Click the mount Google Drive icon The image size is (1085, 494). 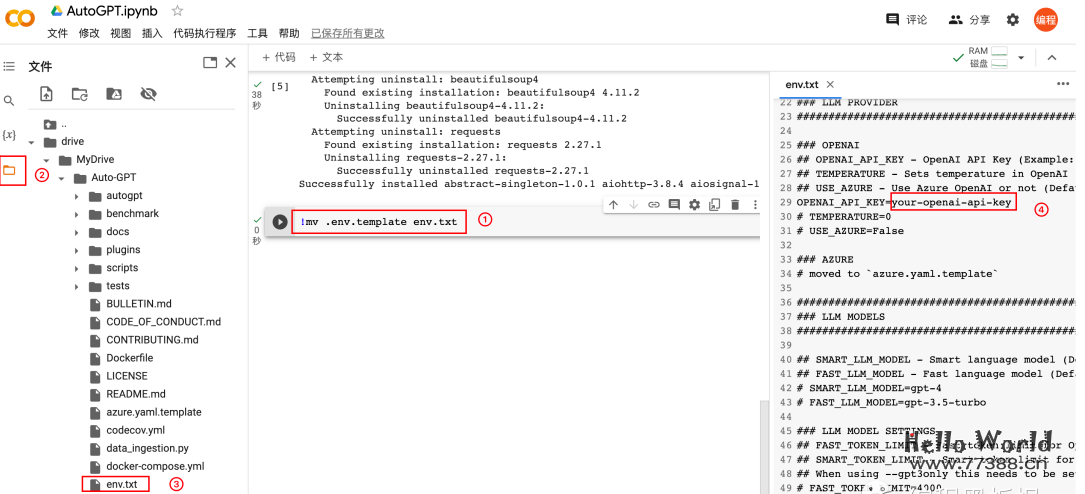[114, 94]
